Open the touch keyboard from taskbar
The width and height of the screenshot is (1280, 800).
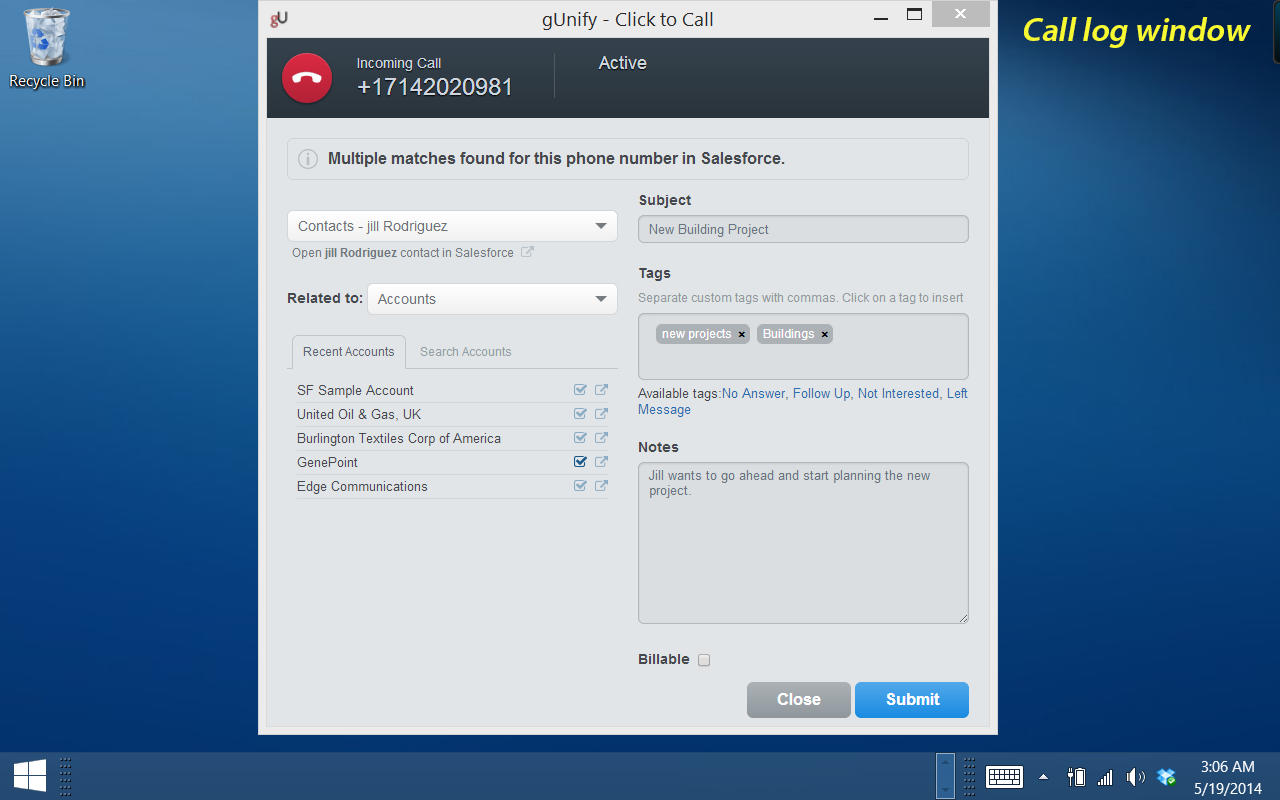coord(1004,777)
